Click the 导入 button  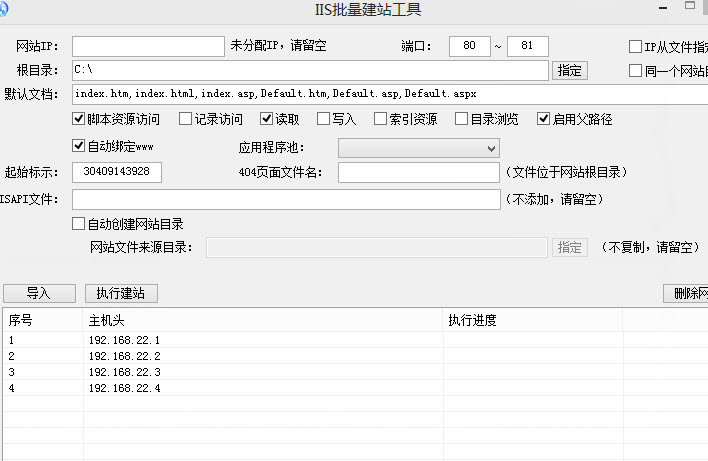(39, 293)
